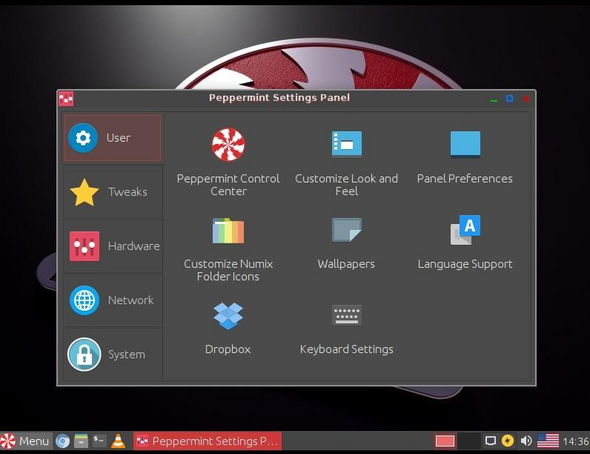Open the Peppermint Menu button
The height and width of the screenshot is (454, 590).
click(25, 441)
